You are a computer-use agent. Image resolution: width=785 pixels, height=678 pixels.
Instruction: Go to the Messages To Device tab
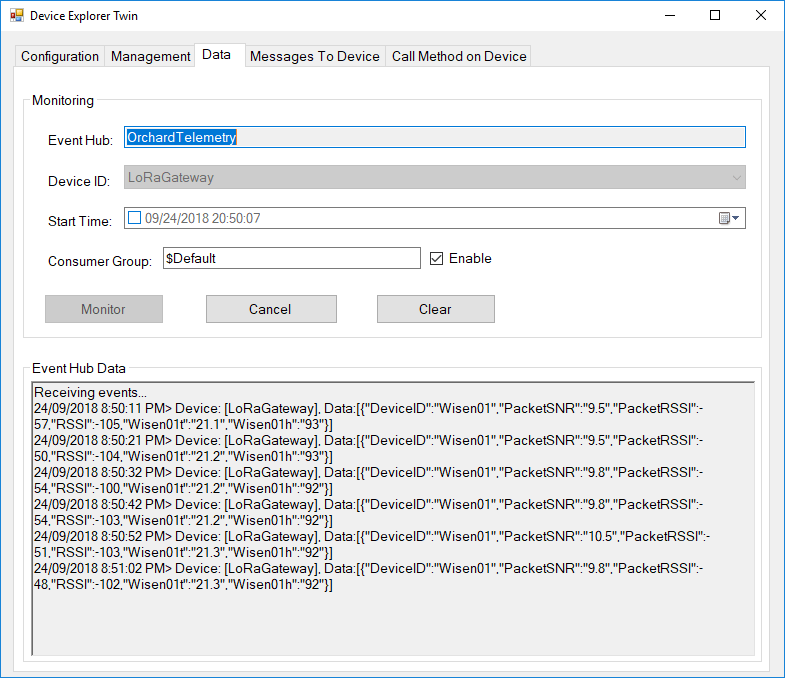315,57
